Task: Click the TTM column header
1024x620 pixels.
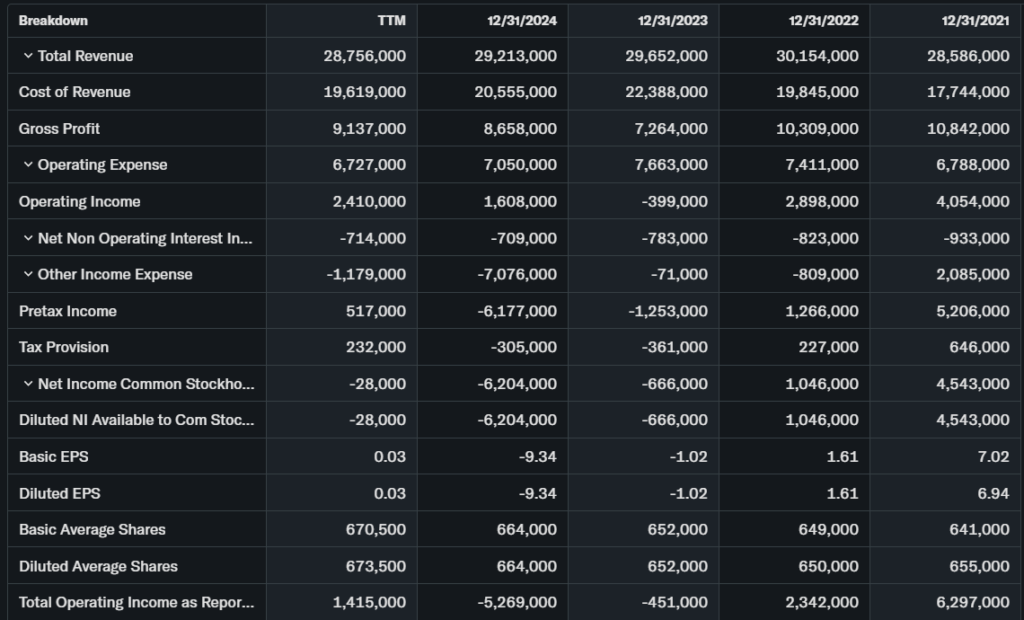Action: (x=391, y=20)
